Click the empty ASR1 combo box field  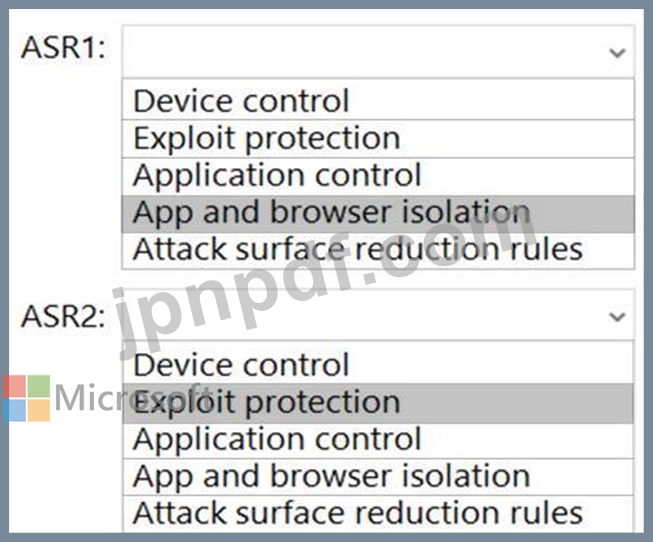click(x=378, y=52)
